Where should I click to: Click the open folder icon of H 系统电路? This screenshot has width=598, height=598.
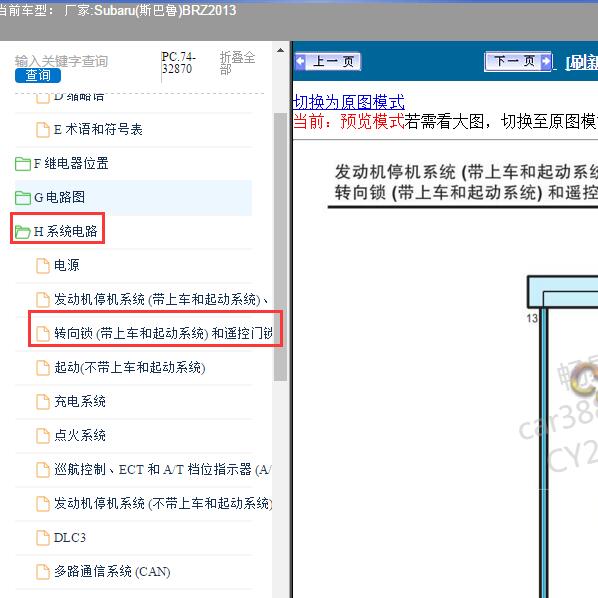tap(23, 232)
